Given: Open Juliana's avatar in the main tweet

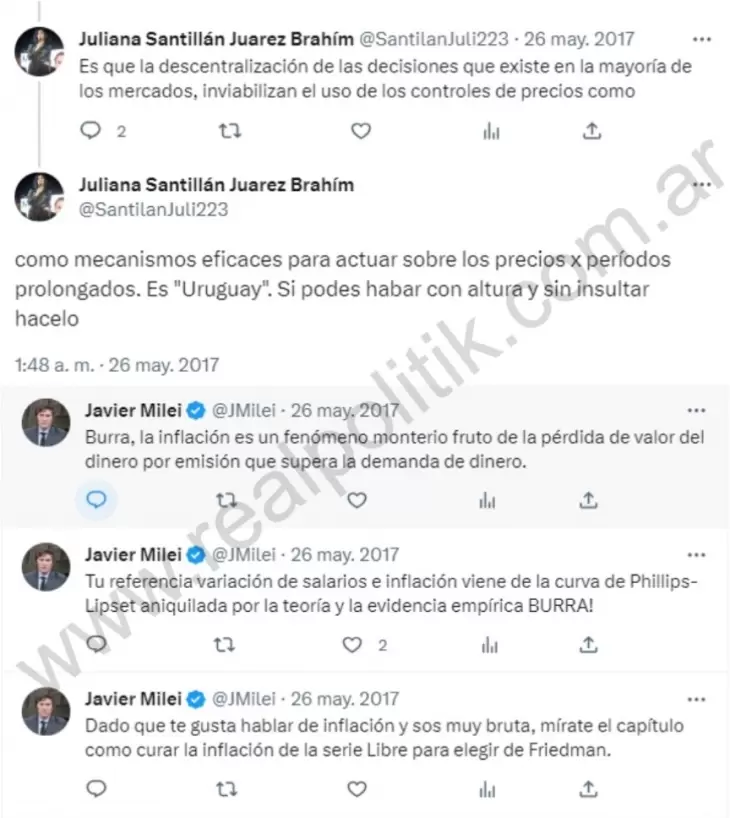Looking at the screenshot, I should pyautogui.click(x=40, y=197).
